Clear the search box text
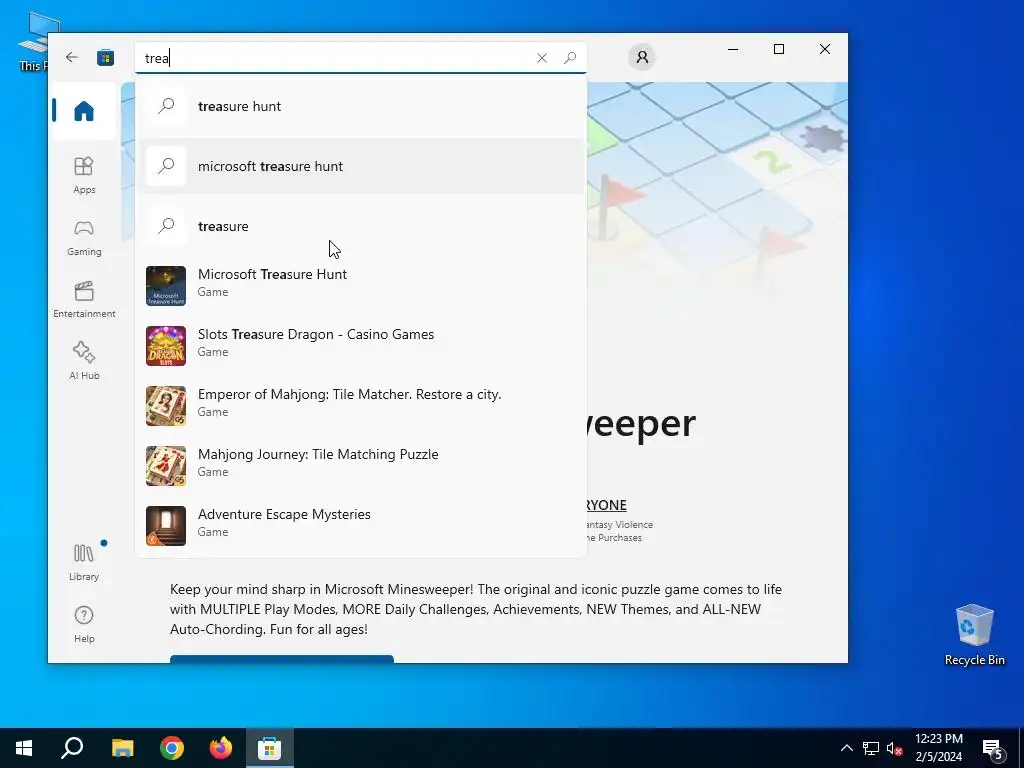This screenshot has width=1024, height=768. click(541, 58)
